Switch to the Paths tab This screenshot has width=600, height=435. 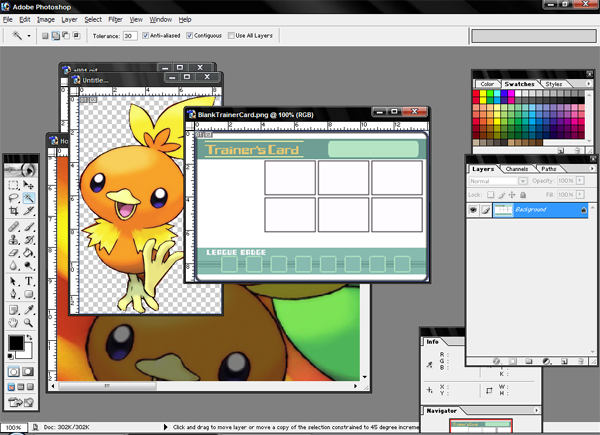[x=548, y=169]
